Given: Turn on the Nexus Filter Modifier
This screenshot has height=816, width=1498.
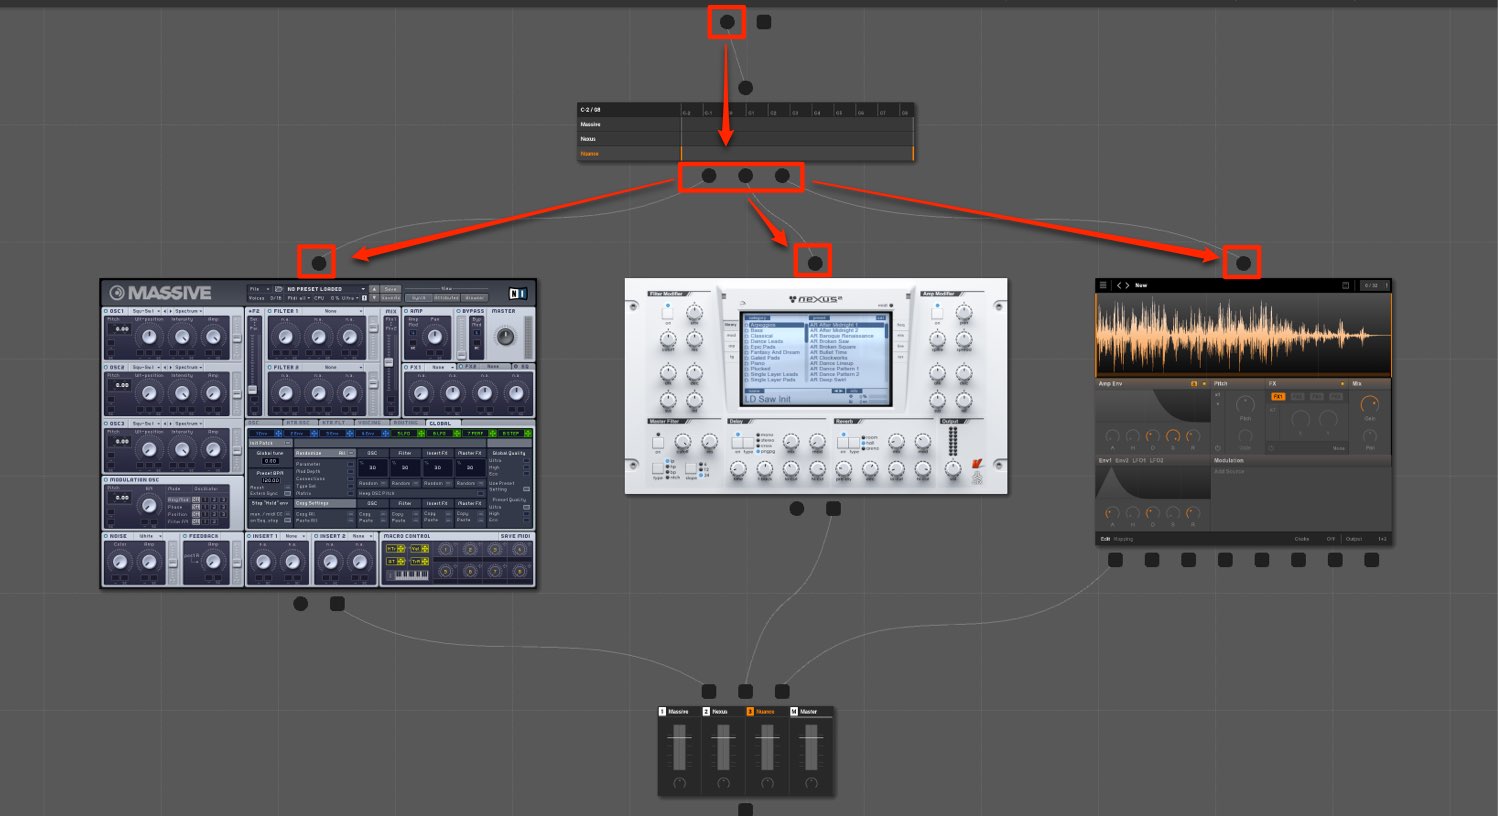Looking at the screenshot, I should coord(667,313).
